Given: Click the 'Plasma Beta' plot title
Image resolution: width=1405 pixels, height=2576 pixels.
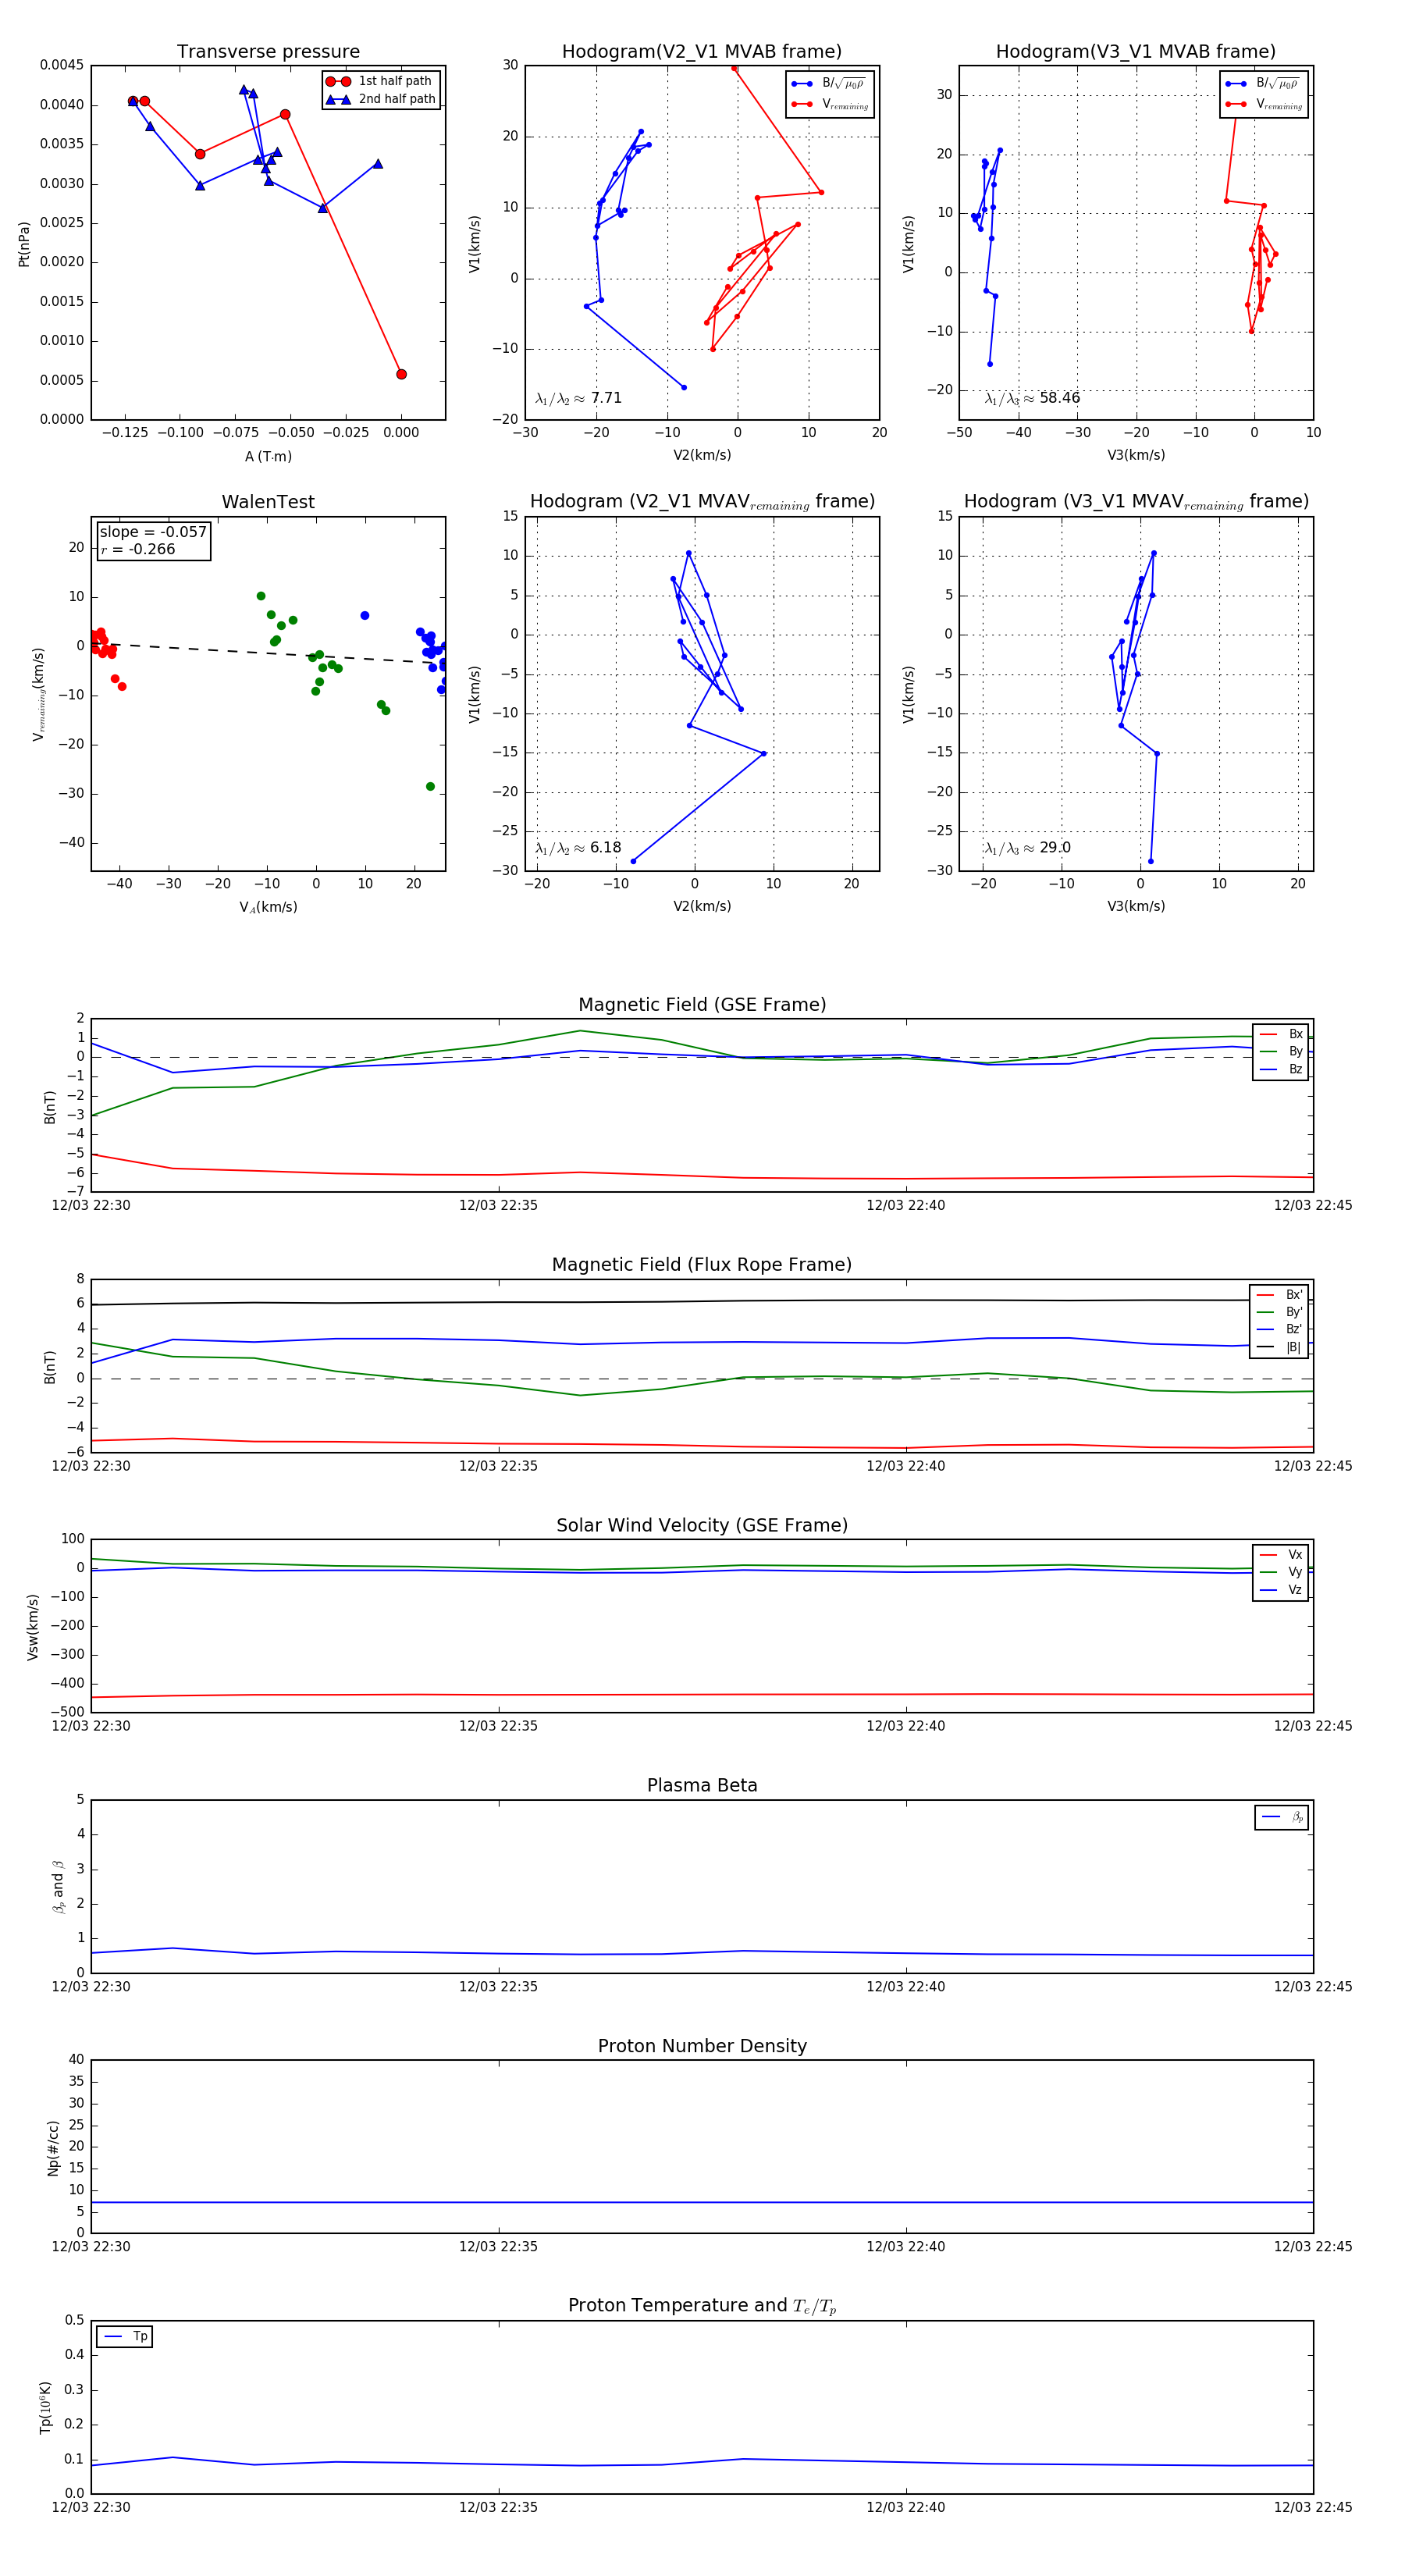Looking at the screenshot, I should coord(702,1785).
